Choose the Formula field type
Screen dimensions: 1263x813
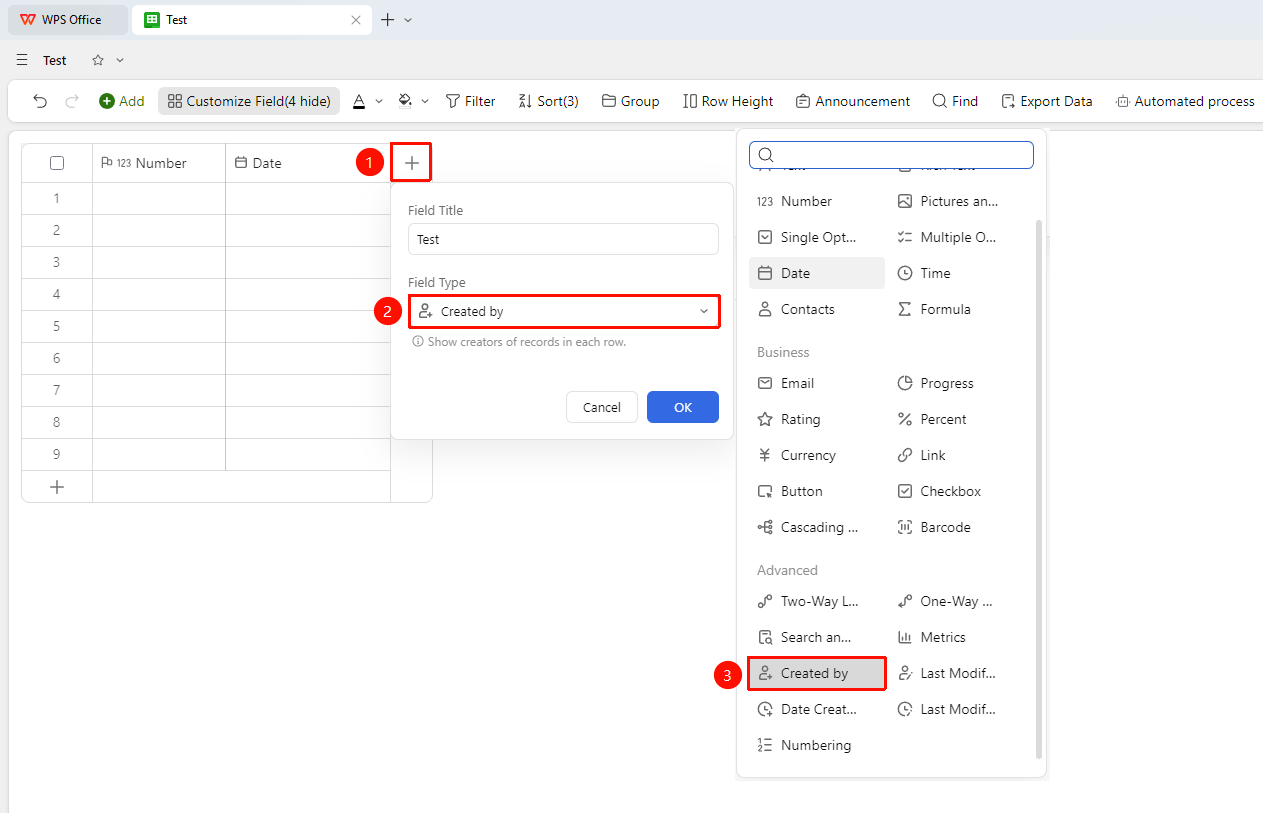pos(957,309)
